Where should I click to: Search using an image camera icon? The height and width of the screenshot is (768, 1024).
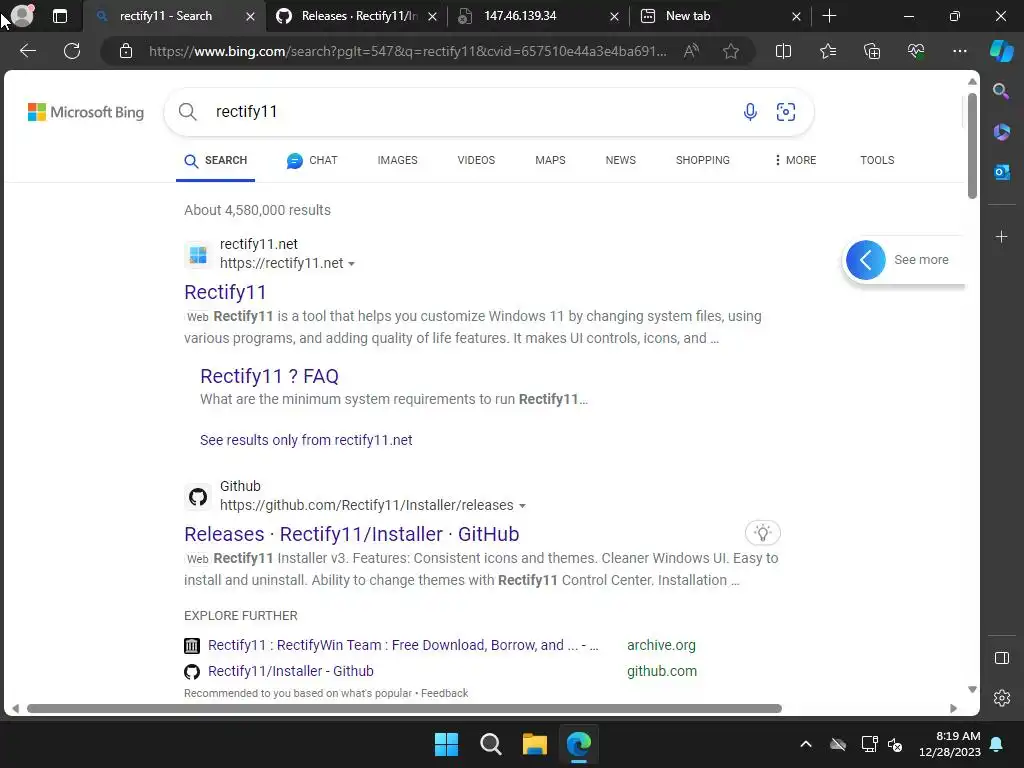786,112
